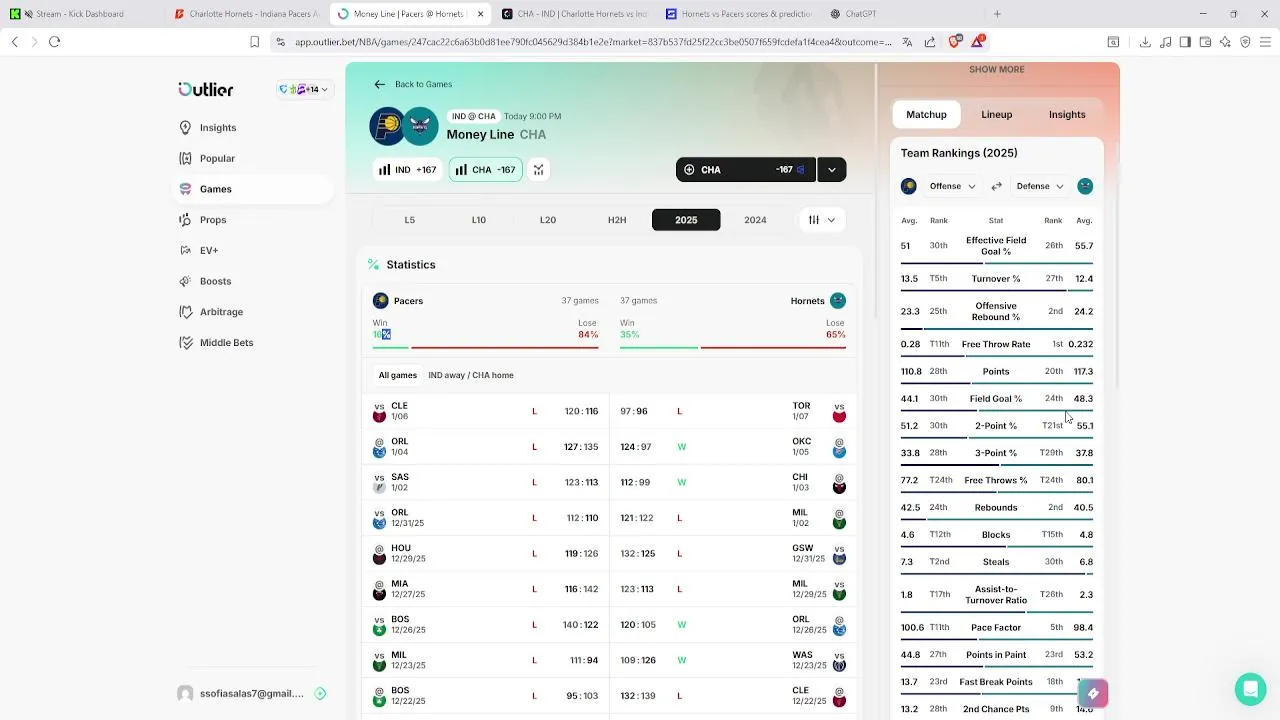Click the share icon in address bar
This screenshot has width=1280, height=720.
[x=930, y=42]
